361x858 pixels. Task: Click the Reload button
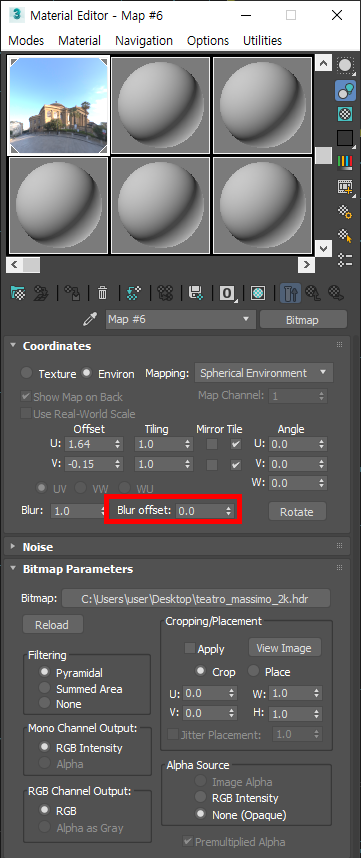[53, 624]
